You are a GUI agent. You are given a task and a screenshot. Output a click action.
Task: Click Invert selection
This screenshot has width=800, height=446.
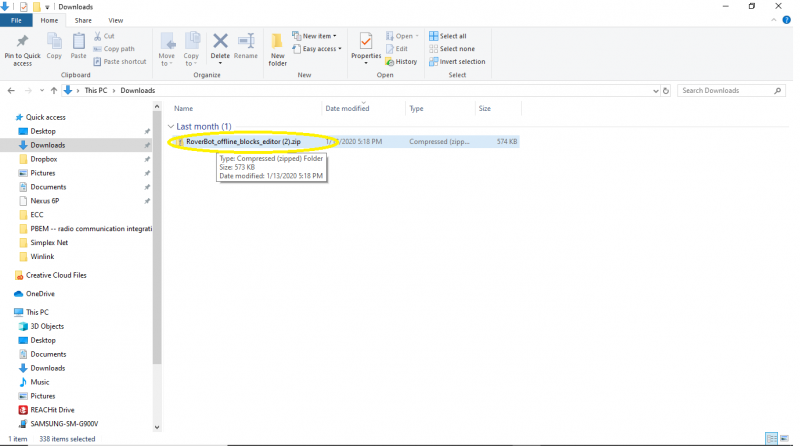[457, 62]
